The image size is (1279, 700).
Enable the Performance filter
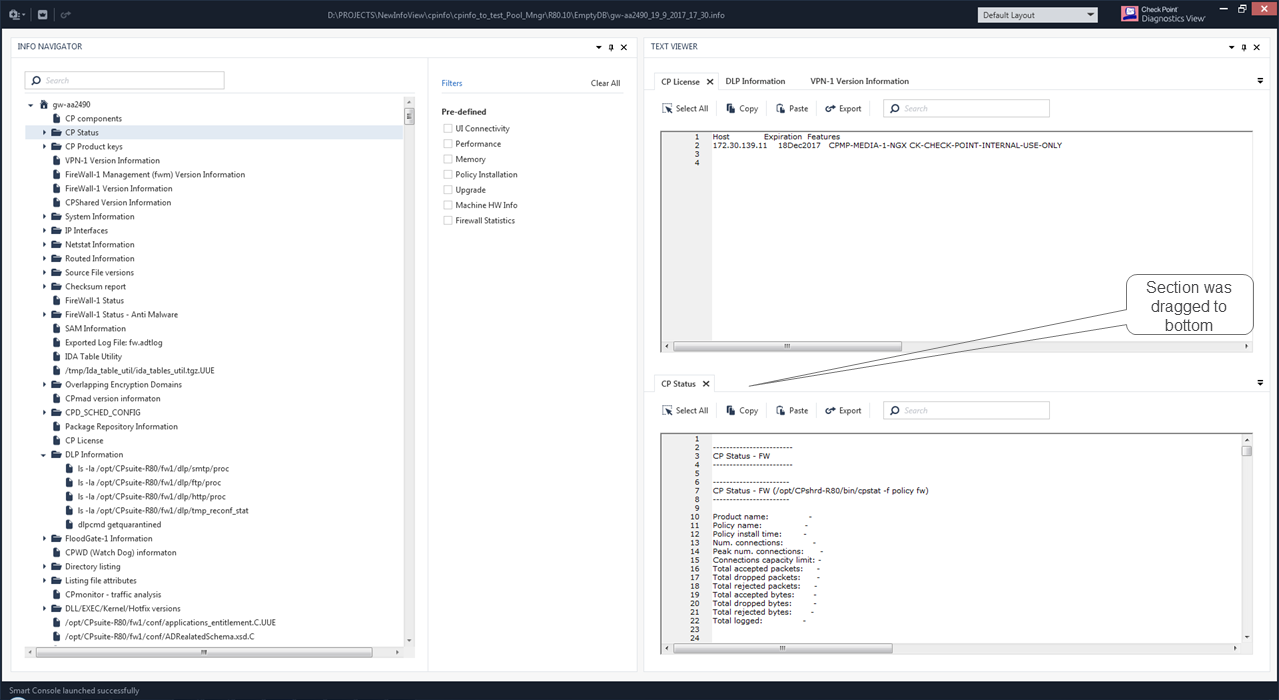tap(448, 144)
